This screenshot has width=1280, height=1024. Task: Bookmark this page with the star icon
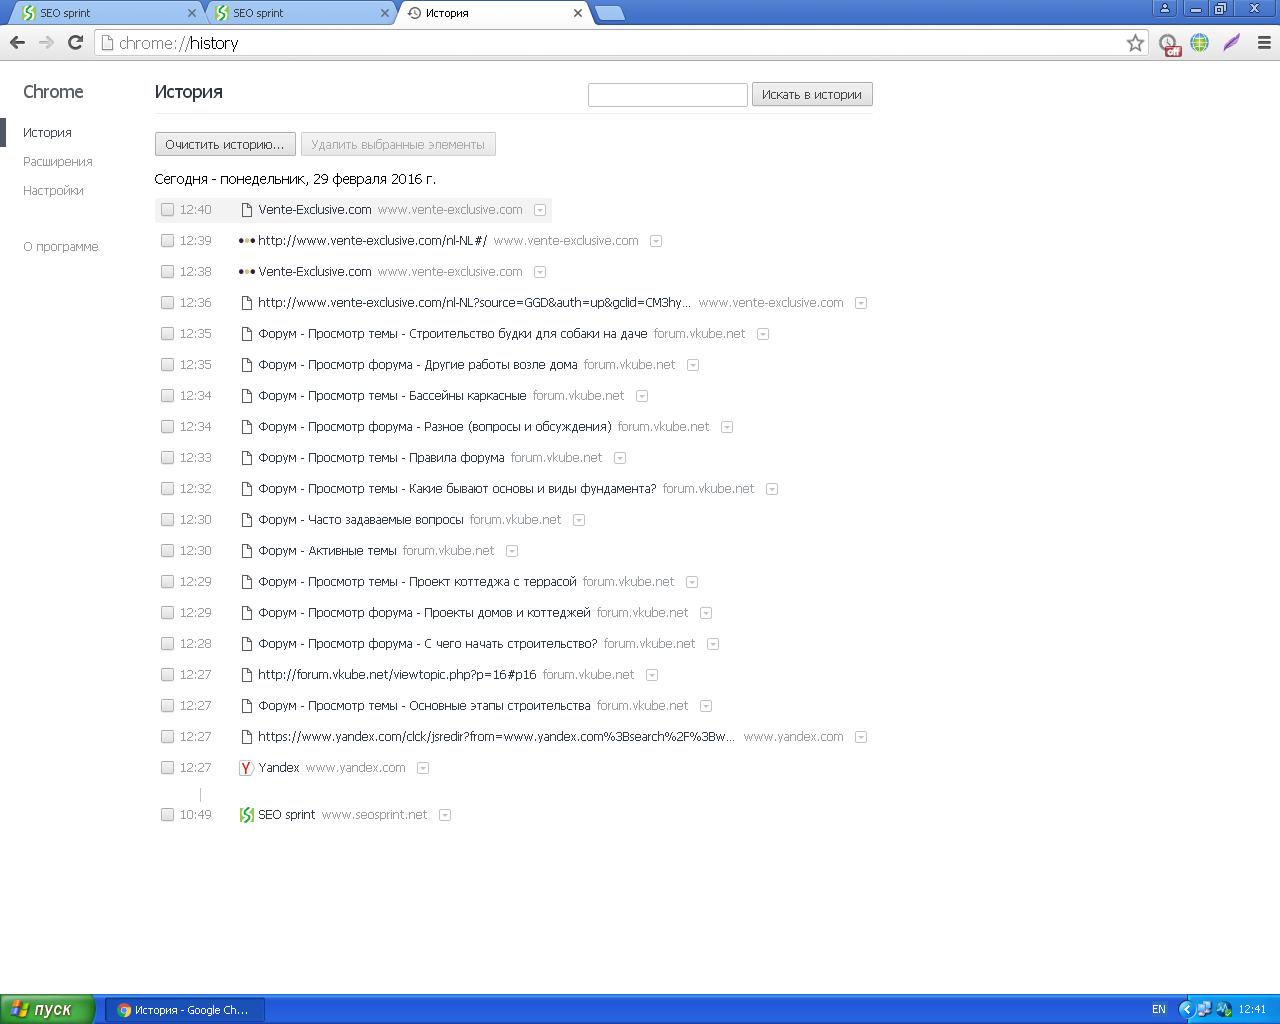tap(1135, 43)
